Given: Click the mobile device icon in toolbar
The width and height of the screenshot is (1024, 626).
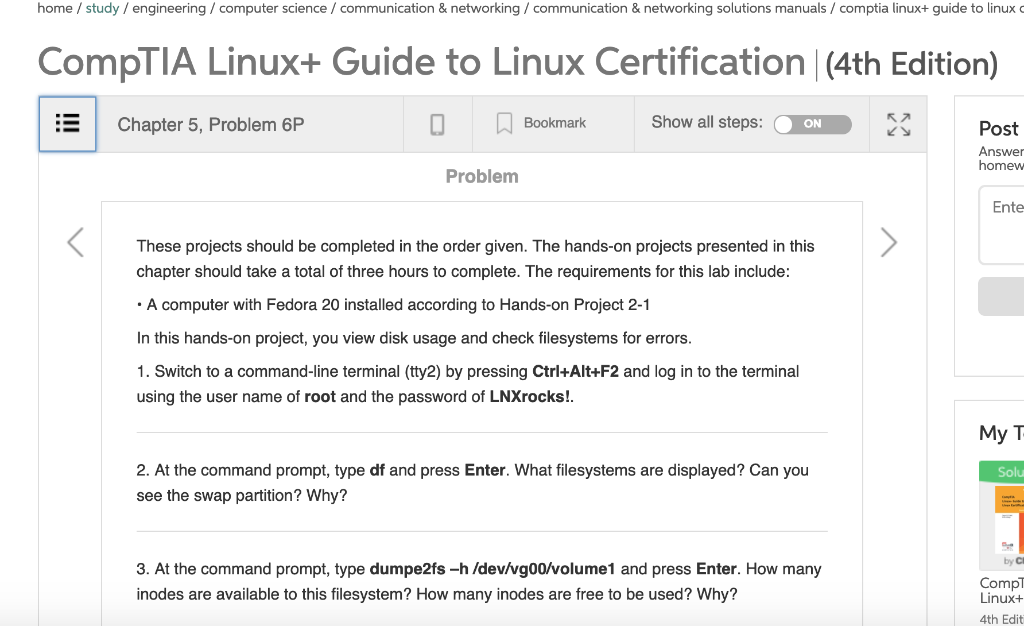Looking at the screenshot, I should (437, 124).
